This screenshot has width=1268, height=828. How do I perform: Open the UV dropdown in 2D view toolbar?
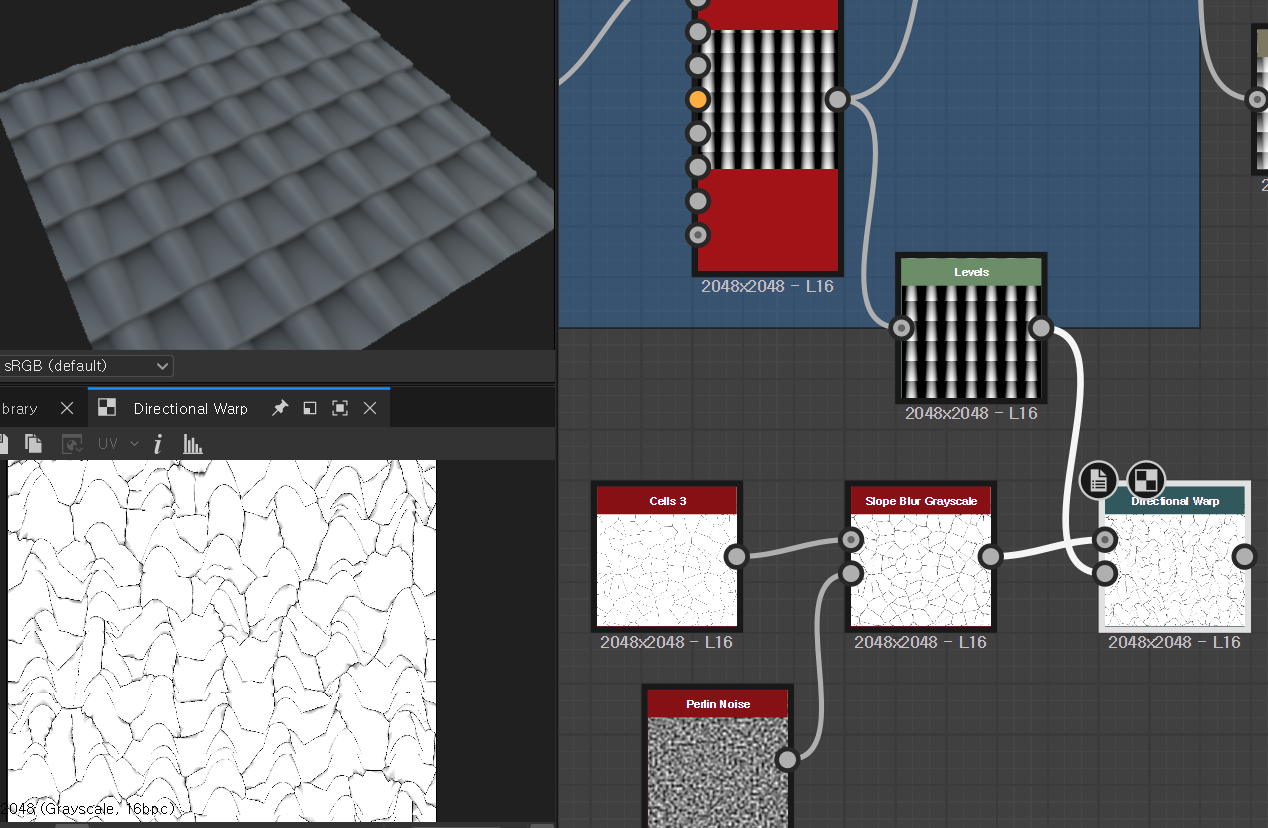[x=118, y=444]
